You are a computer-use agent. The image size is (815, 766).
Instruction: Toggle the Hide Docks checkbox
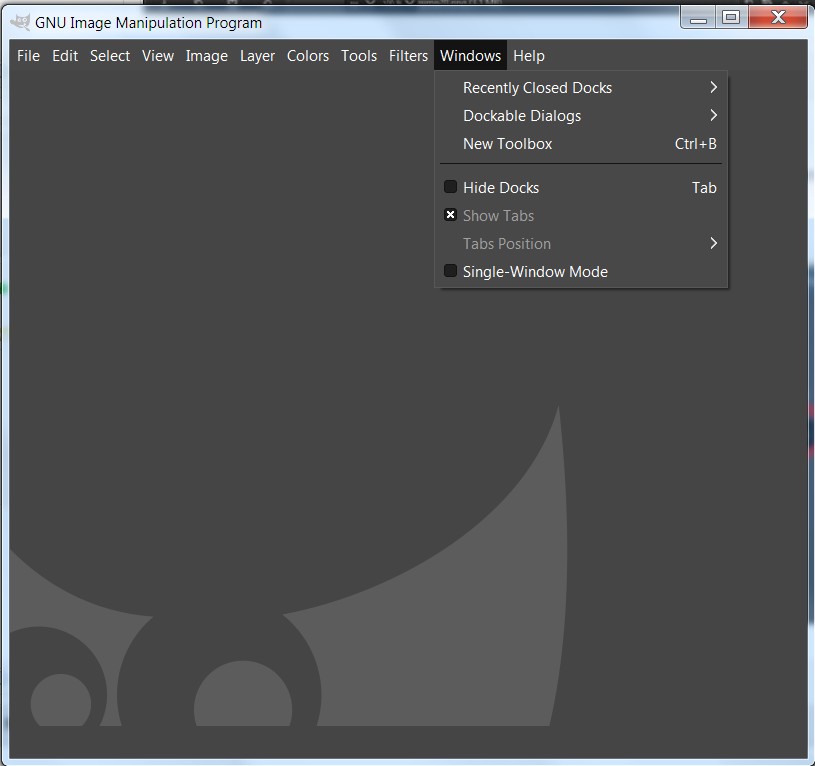(x=450, y=187)
